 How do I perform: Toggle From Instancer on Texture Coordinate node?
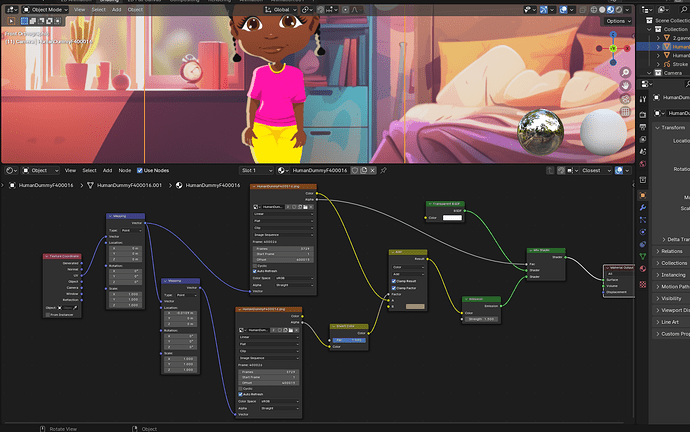click(x=48, y=315)
